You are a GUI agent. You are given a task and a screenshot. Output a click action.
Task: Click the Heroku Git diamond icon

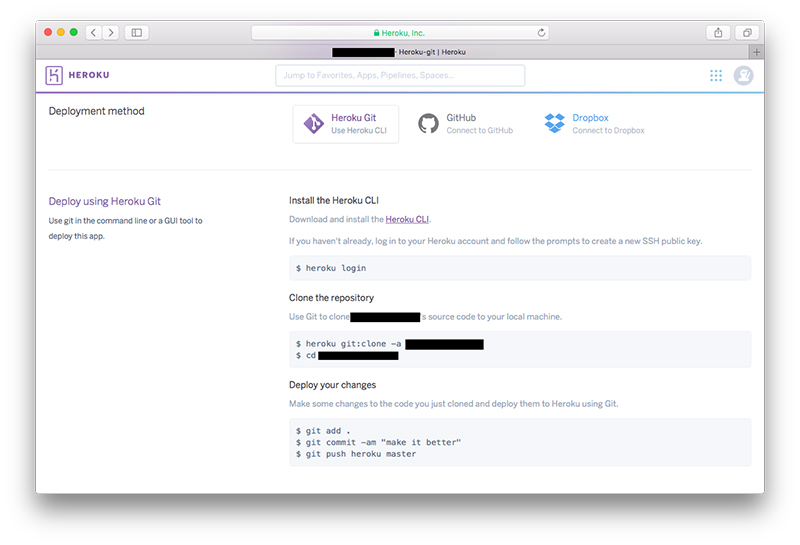pos(313,124)
